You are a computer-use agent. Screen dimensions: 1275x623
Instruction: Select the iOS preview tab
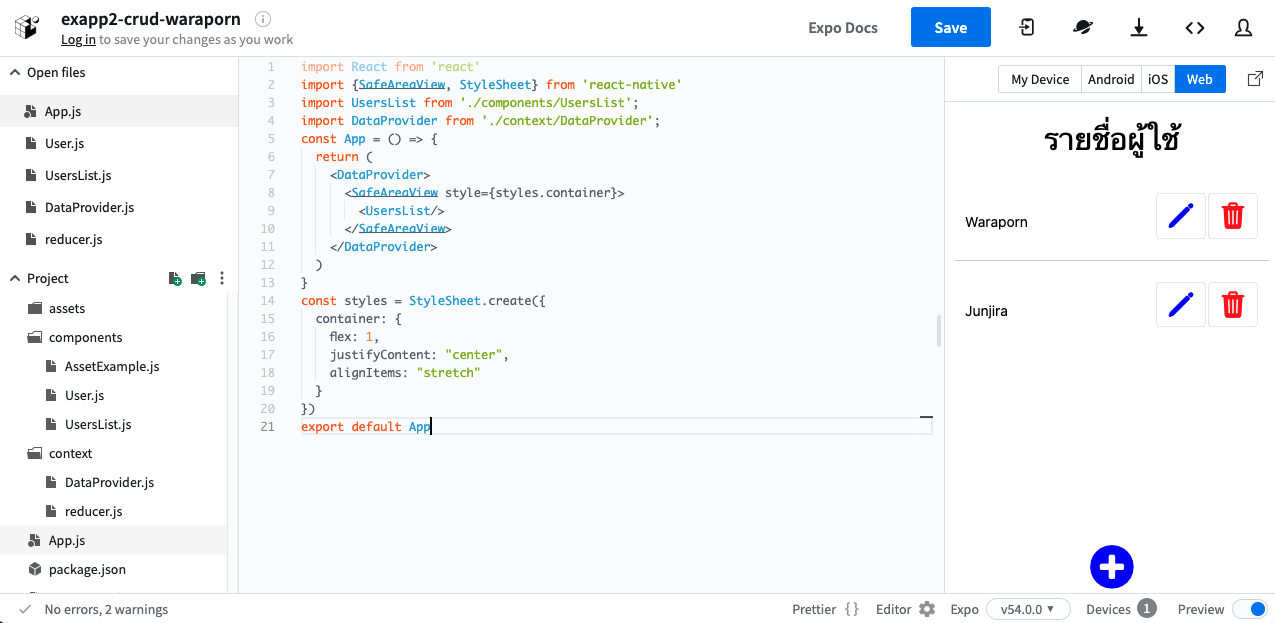point(1158,80)
